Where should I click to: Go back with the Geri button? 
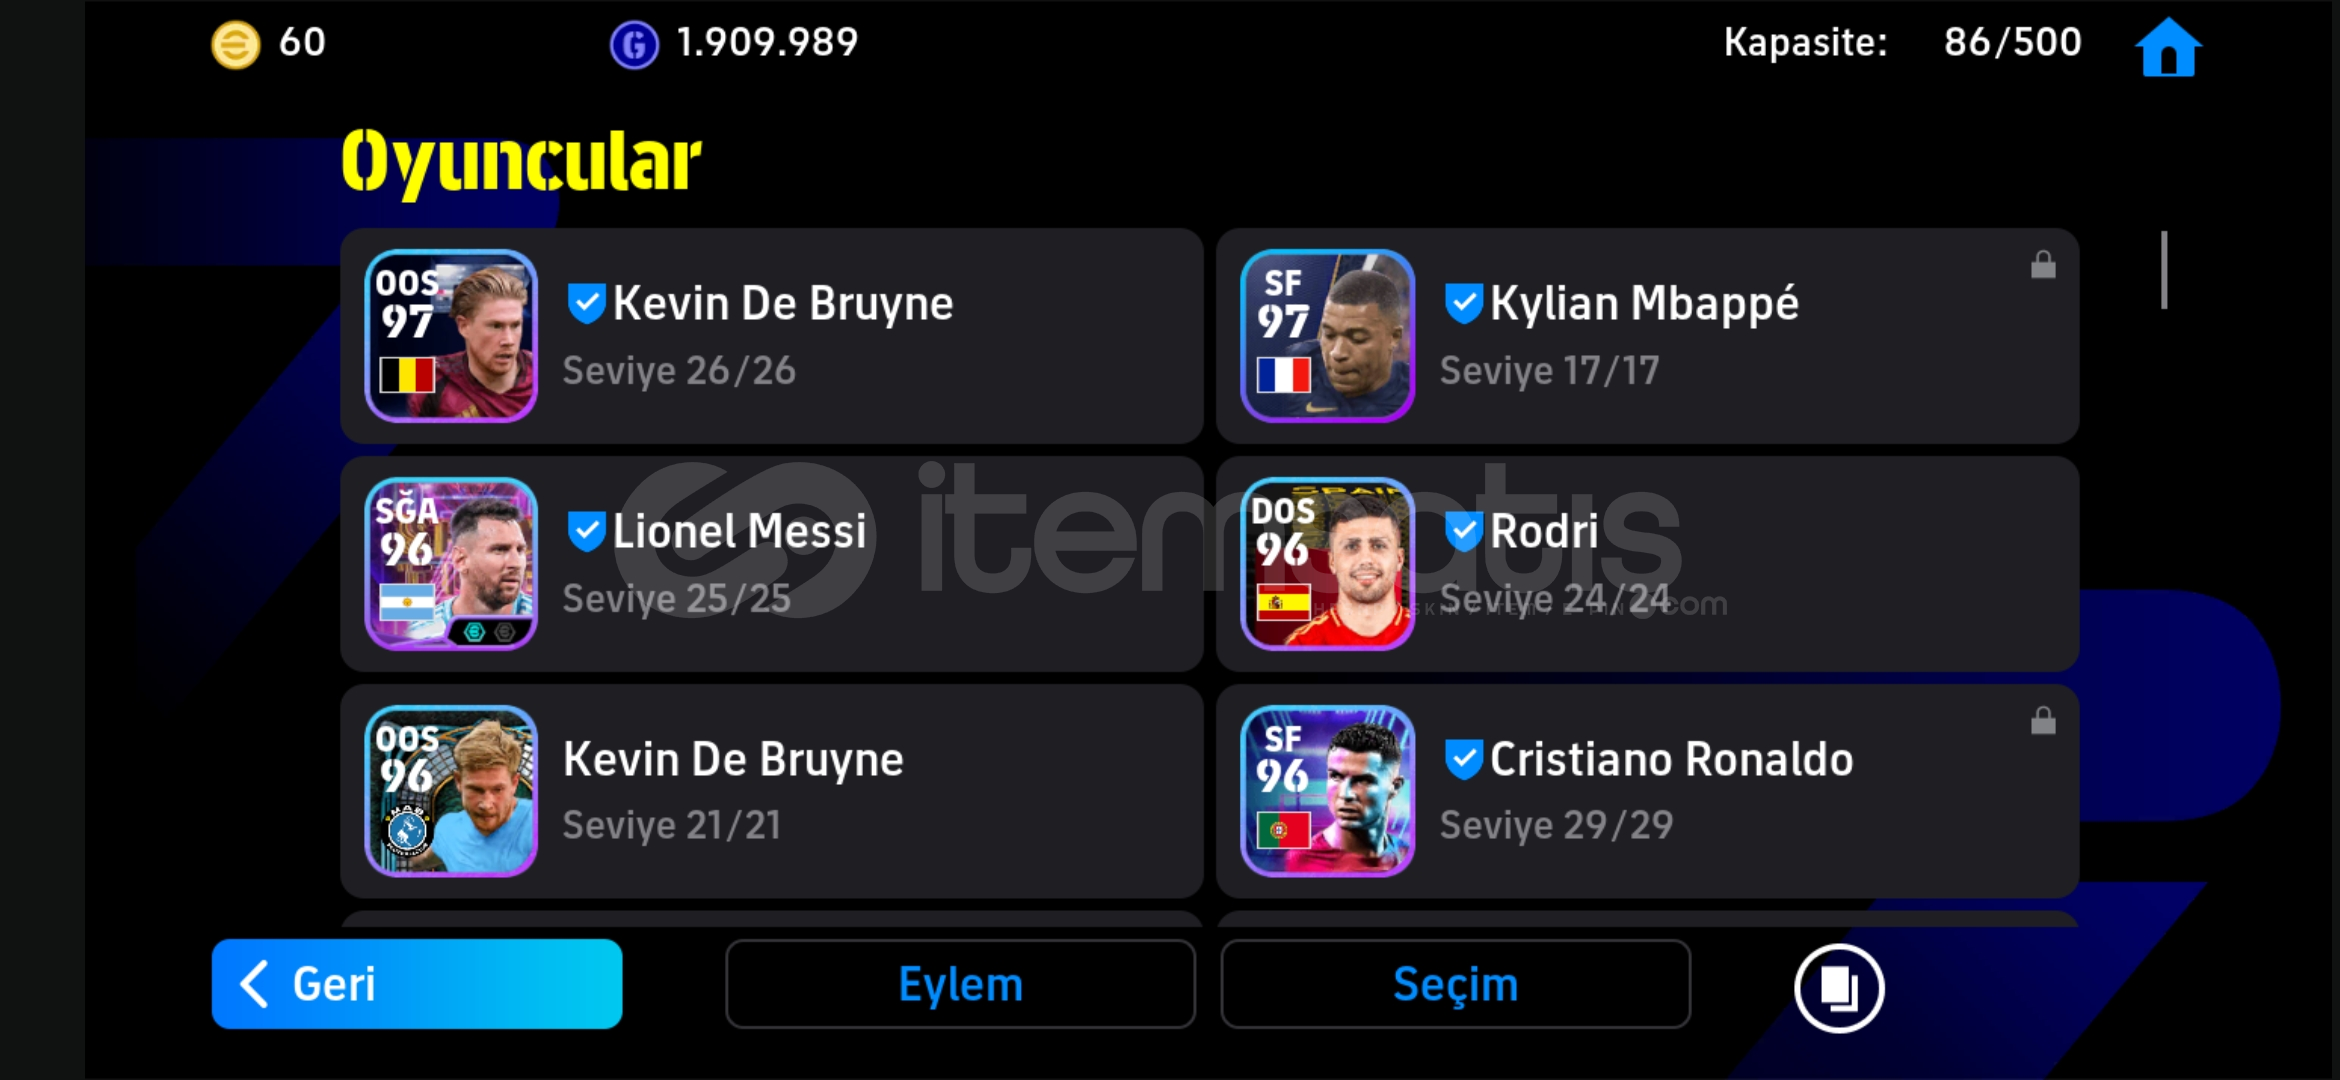[x=416, y=984]
